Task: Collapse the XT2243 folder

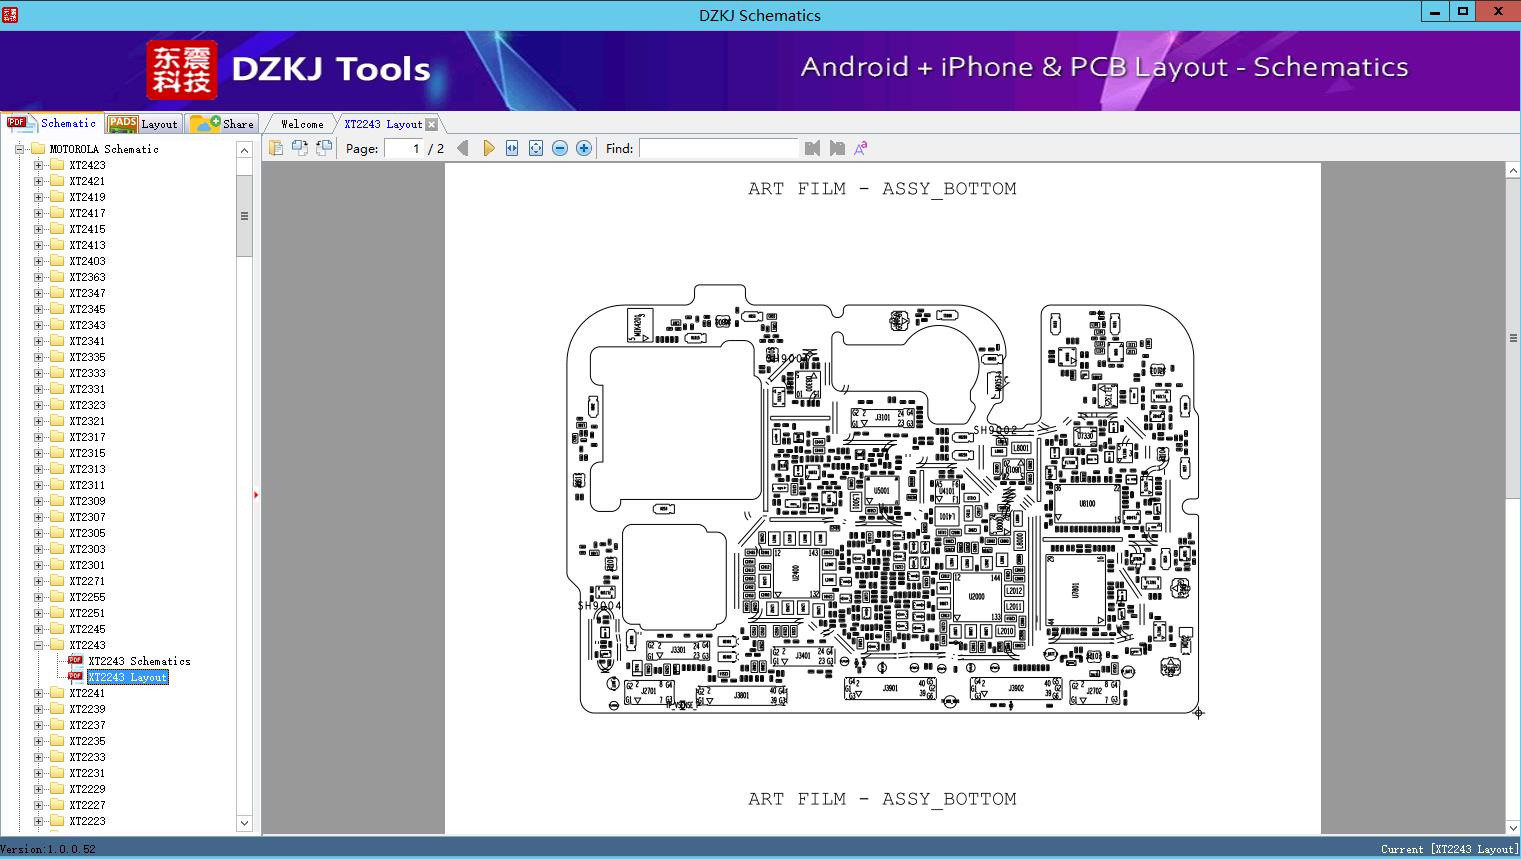Action: [x=38, y=645]
